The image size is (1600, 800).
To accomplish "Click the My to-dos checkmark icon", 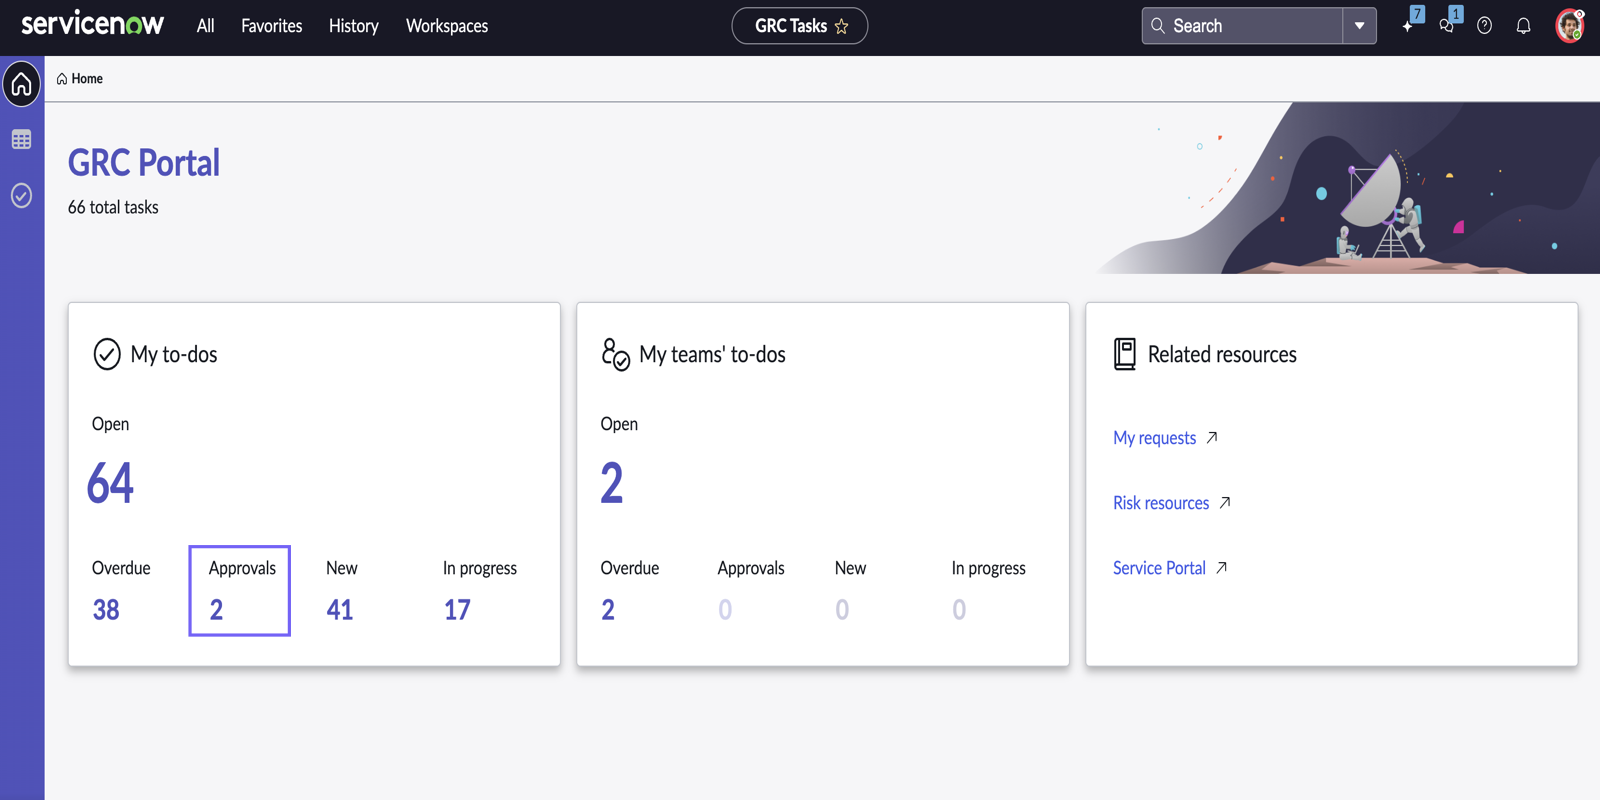I will point(107,354).
